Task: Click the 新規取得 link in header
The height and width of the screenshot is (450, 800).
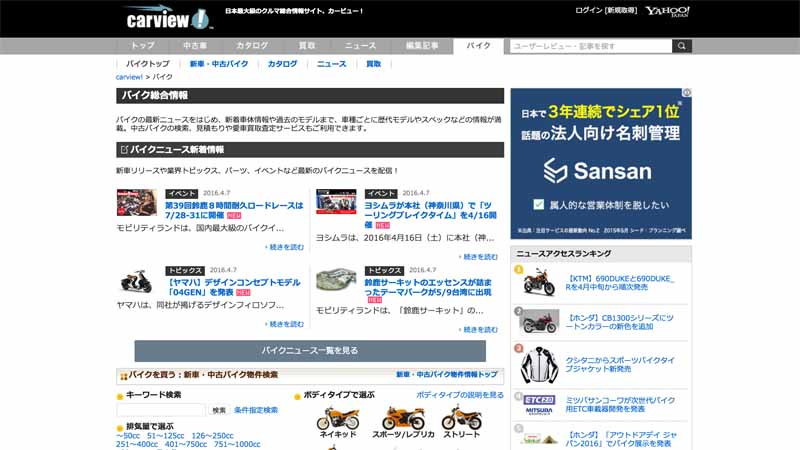Action: [x=621, y=10]
